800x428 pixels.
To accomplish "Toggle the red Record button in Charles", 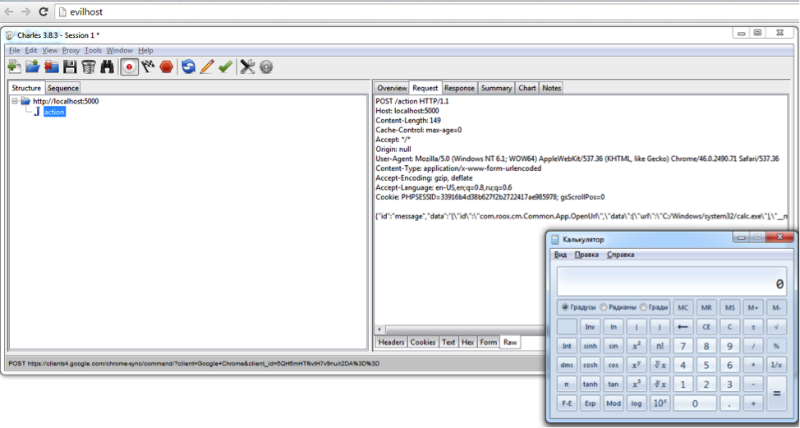I will [129, 67].
